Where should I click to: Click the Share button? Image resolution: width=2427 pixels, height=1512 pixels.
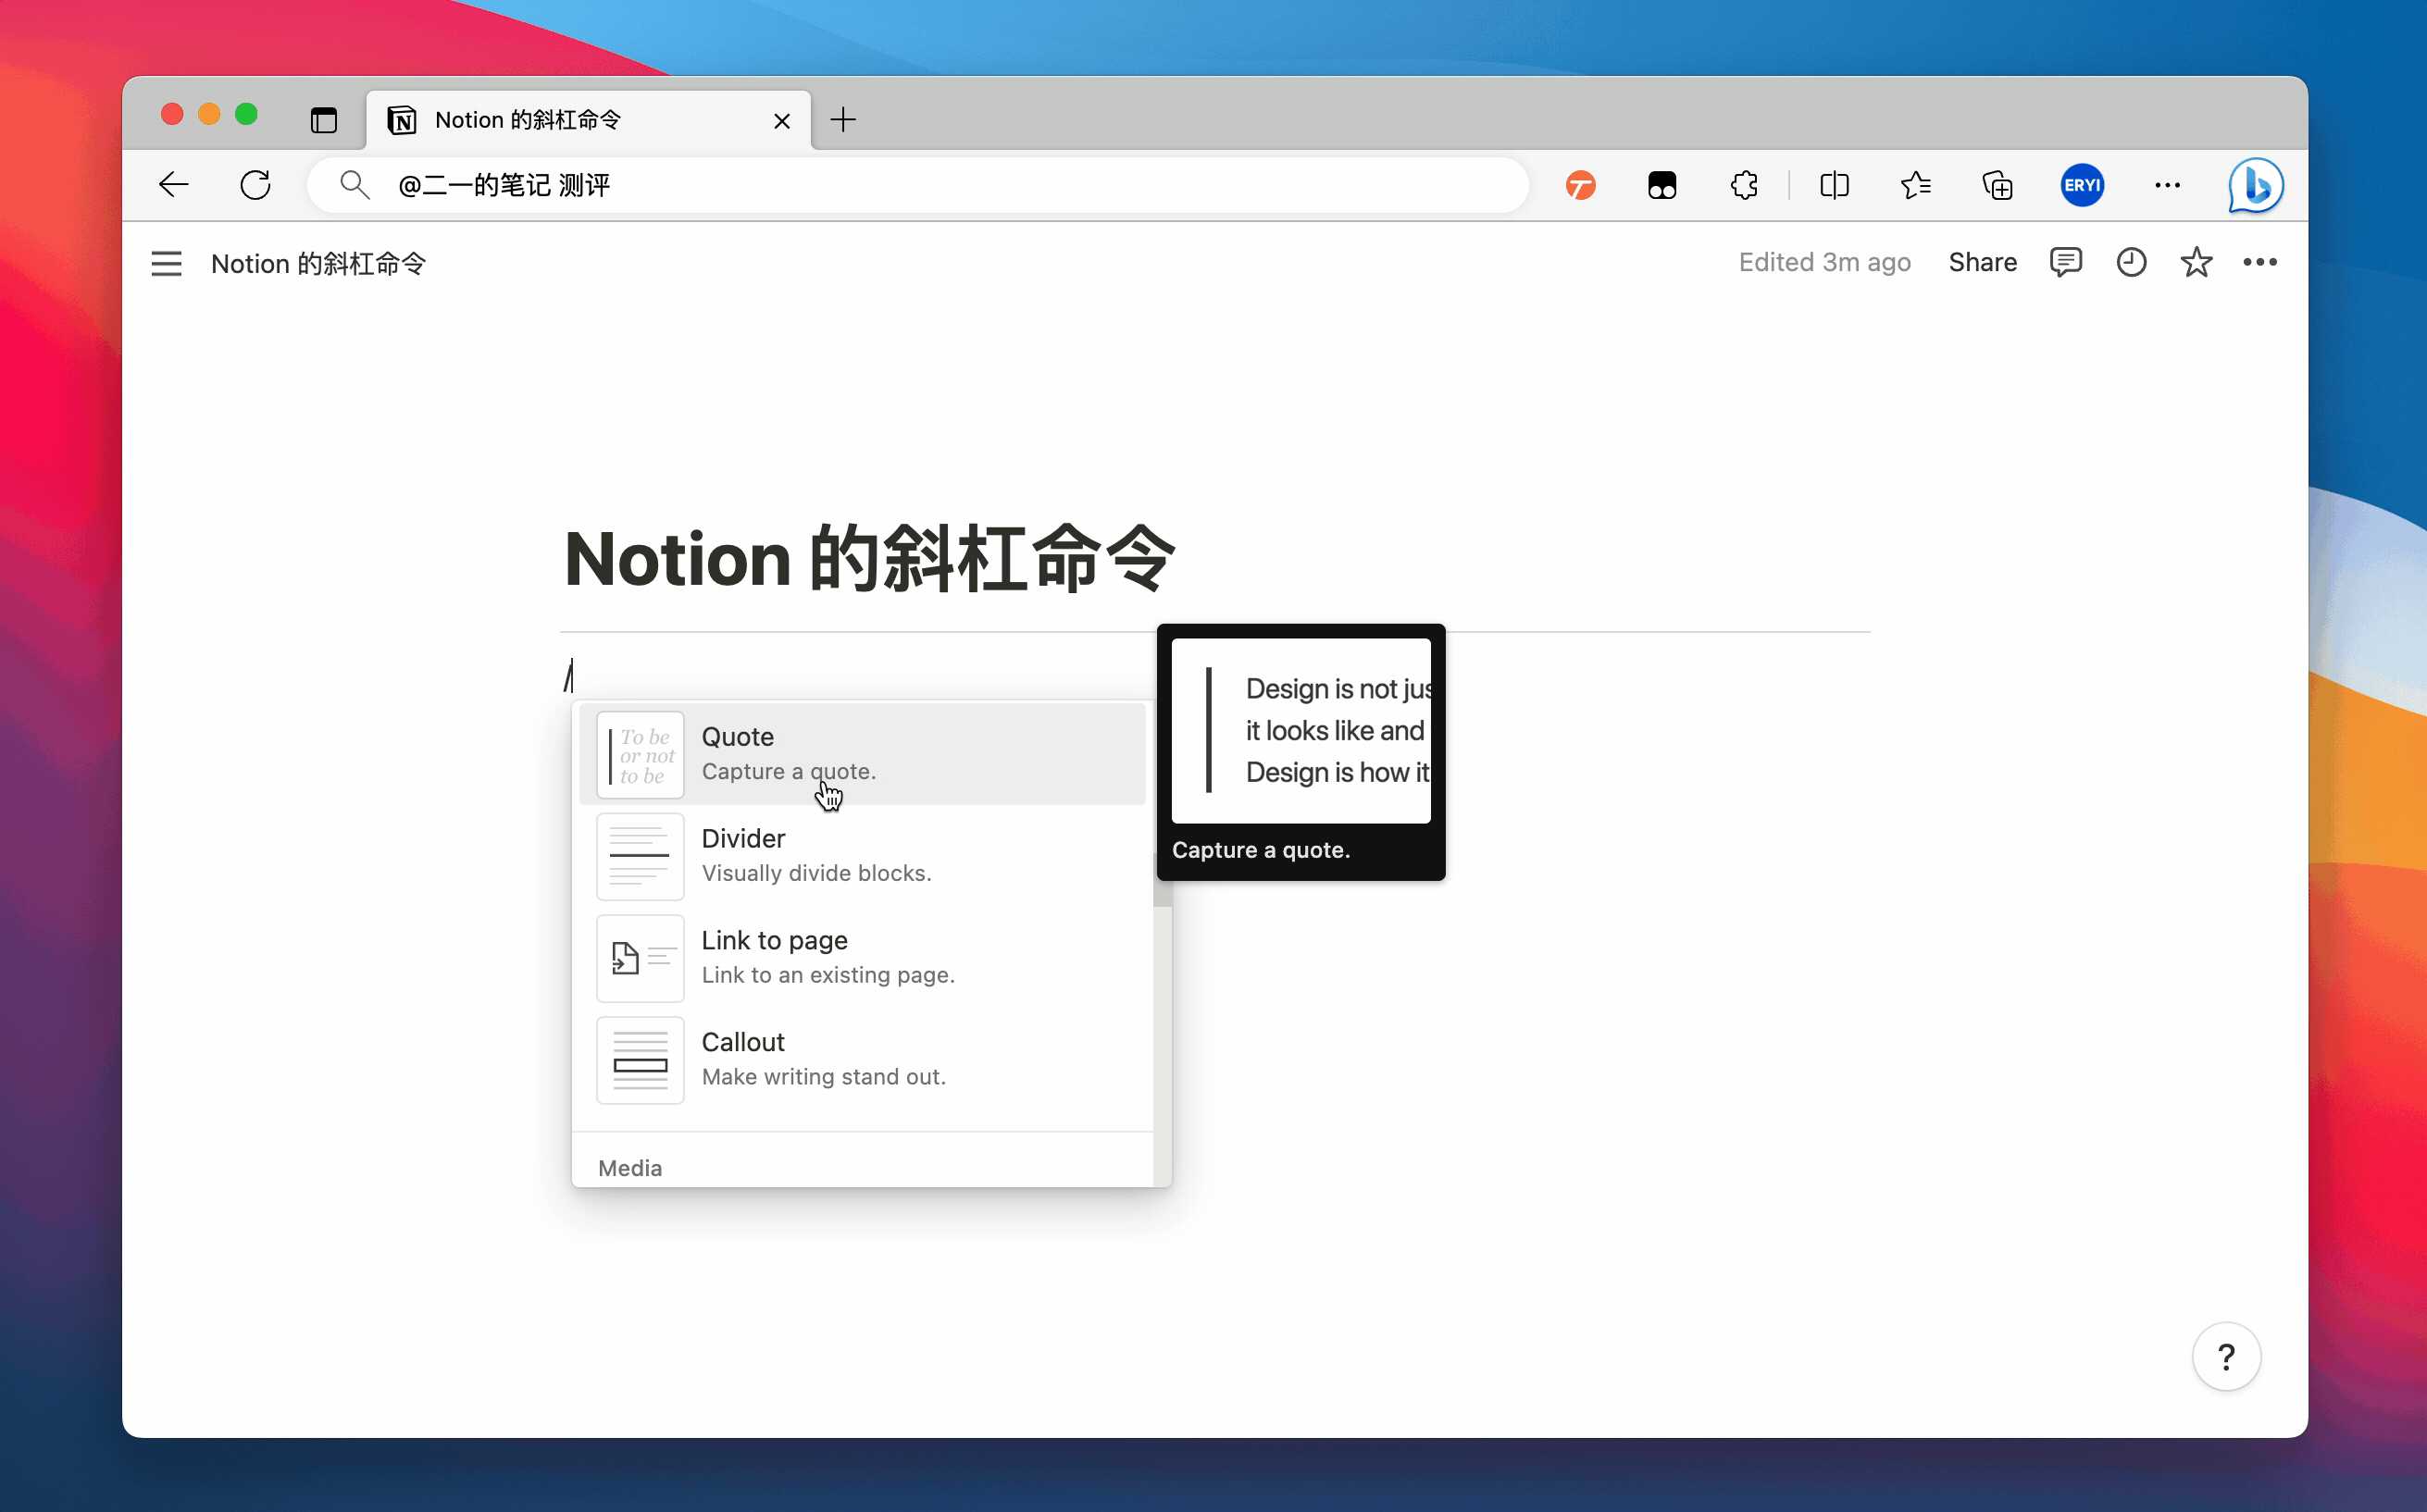pos(1982,262)
